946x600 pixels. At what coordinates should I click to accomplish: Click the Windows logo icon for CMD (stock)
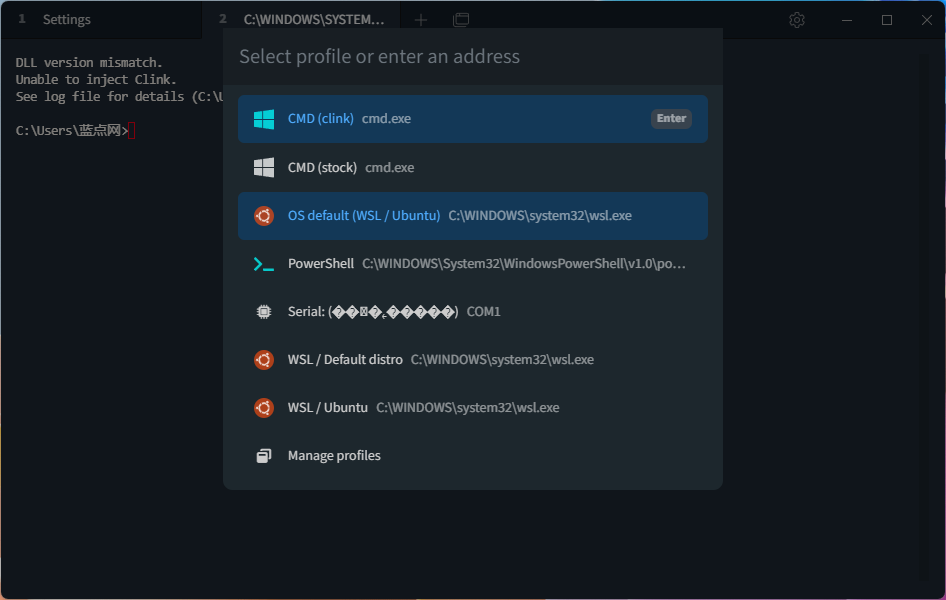click(x=264, y=168)
